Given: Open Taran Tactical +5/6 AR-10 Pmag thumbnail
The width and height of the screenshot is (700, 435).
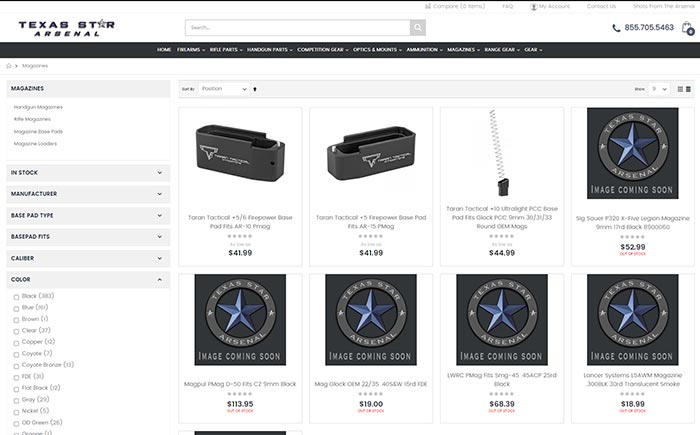Looking at the screenshot, I should (x=240, y=153).
